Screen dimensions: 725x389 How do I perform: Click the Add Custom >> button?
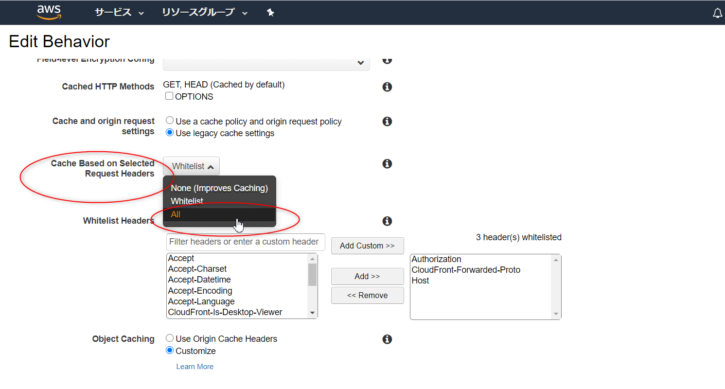367,246
